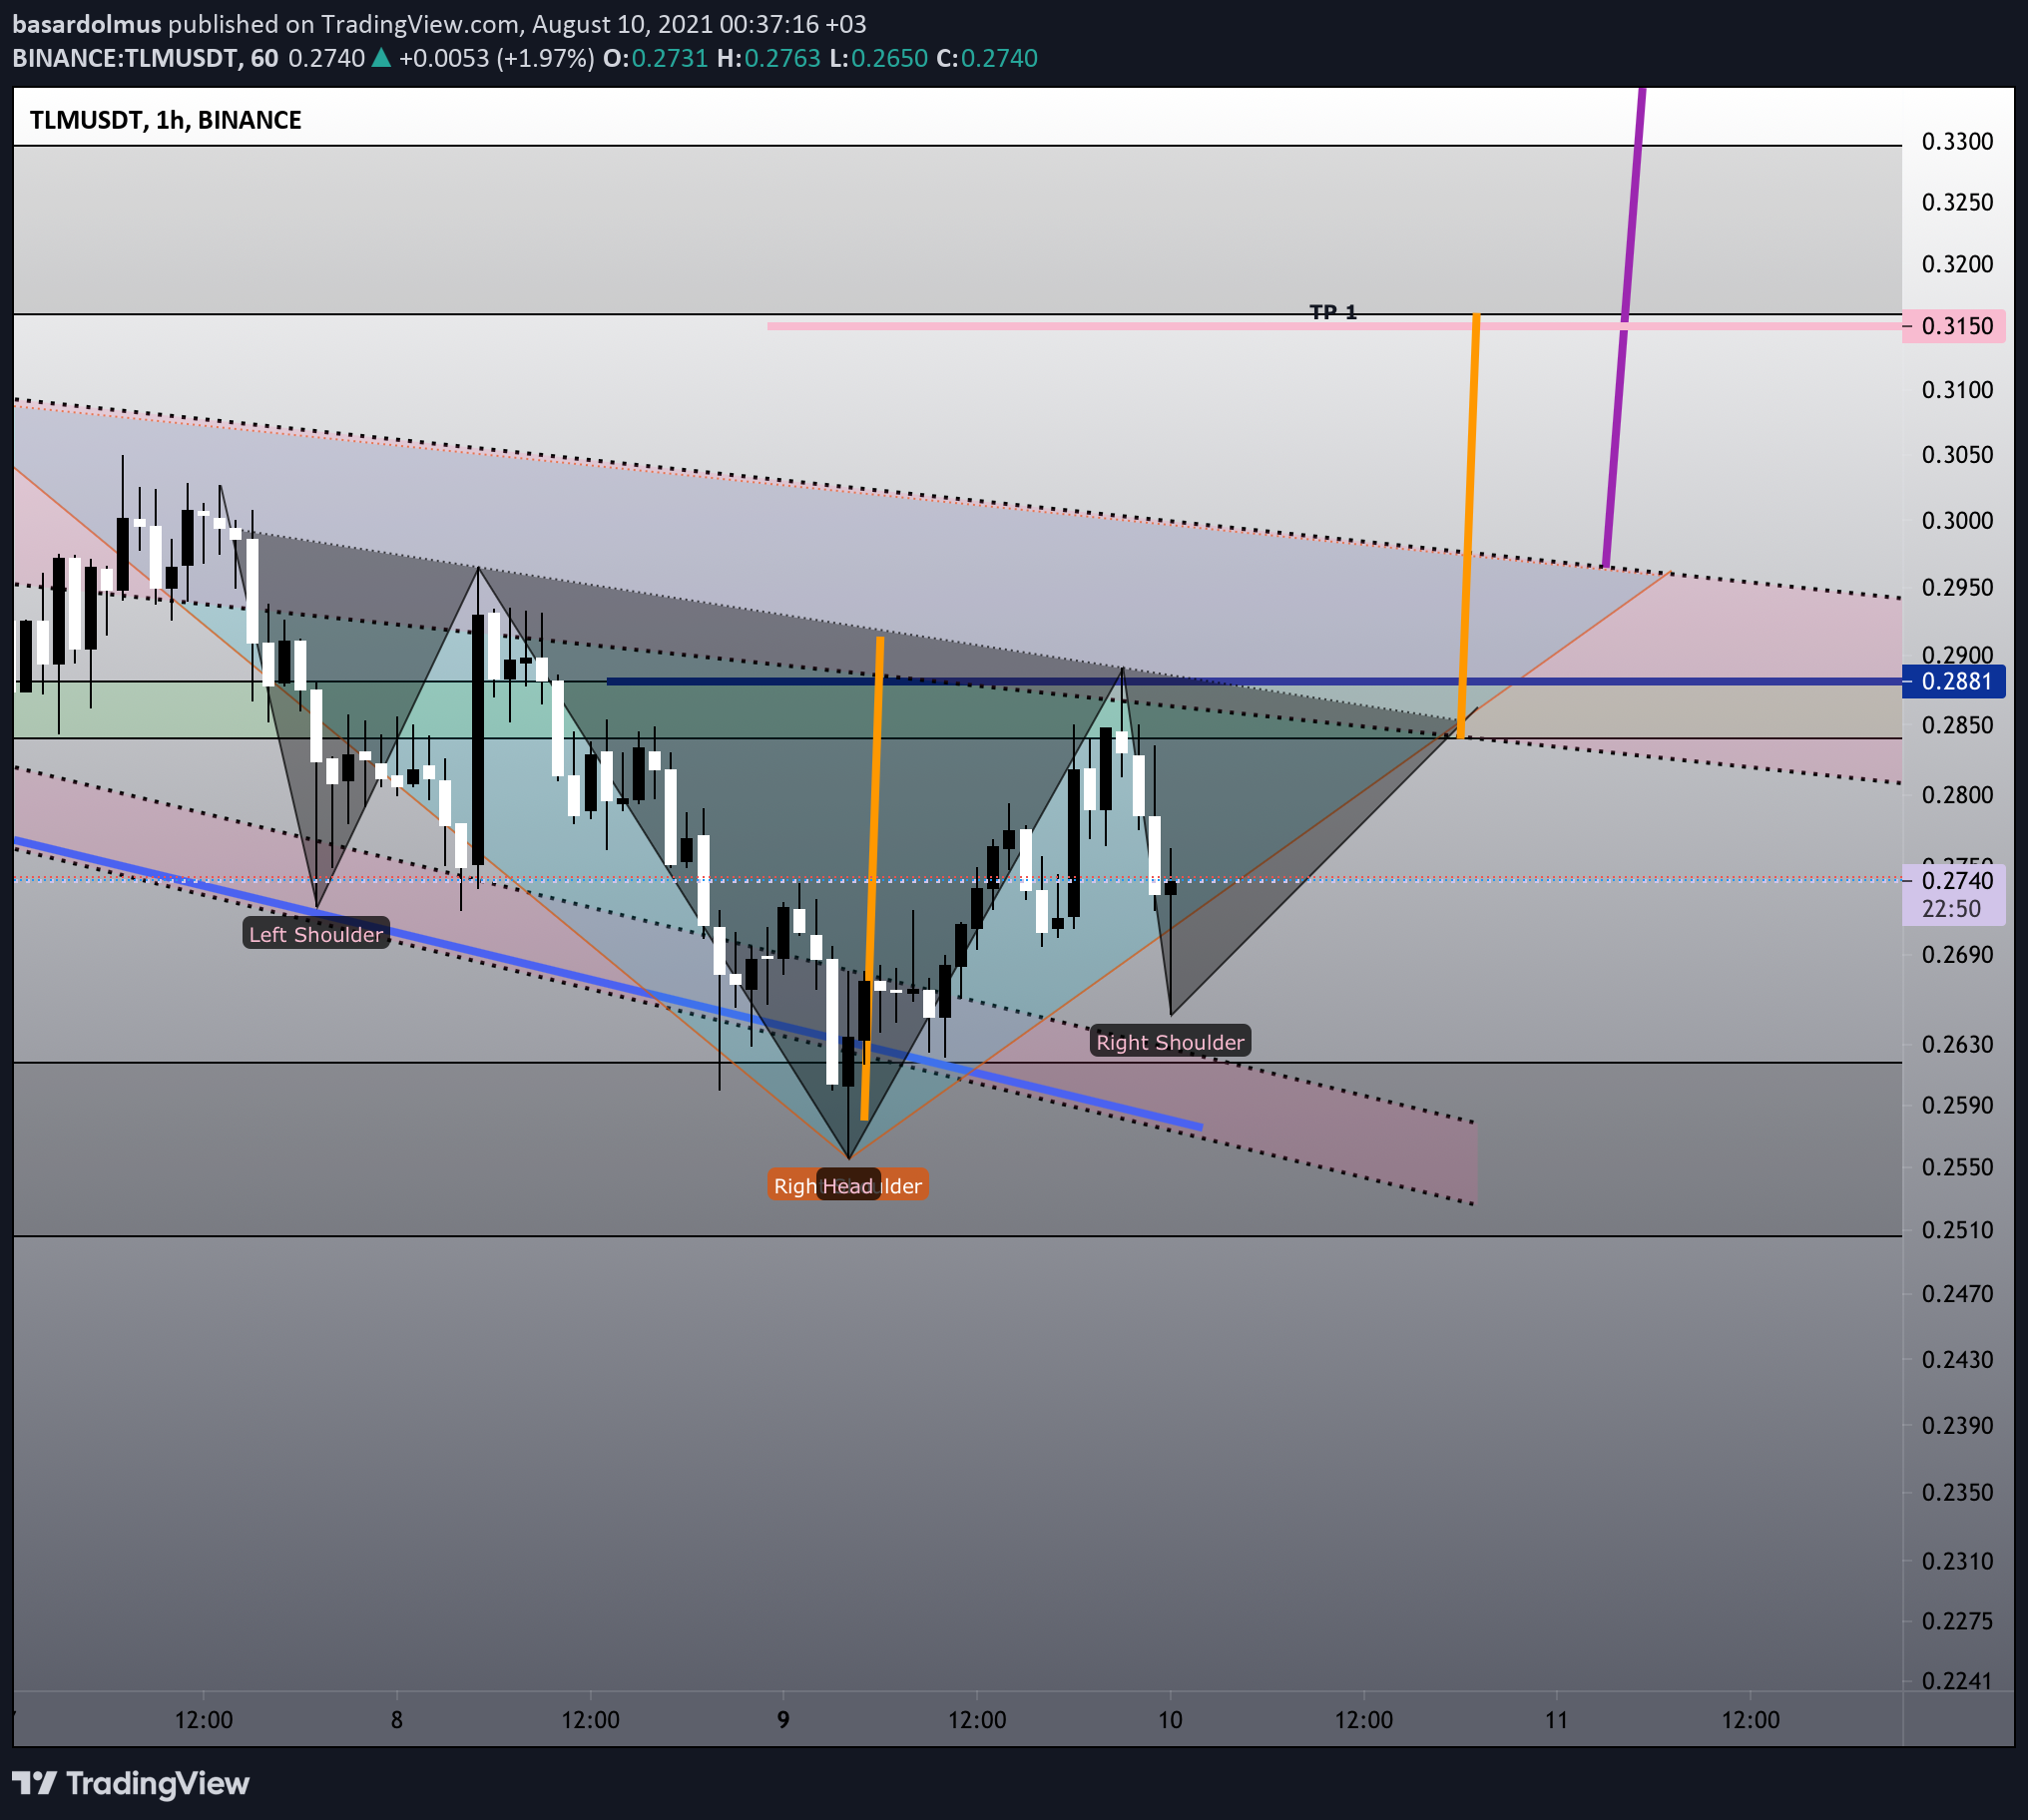Screen dimensions: 2028x1820
Task: Click the 0.3000 price axis label
Action: pos(1957,520)
